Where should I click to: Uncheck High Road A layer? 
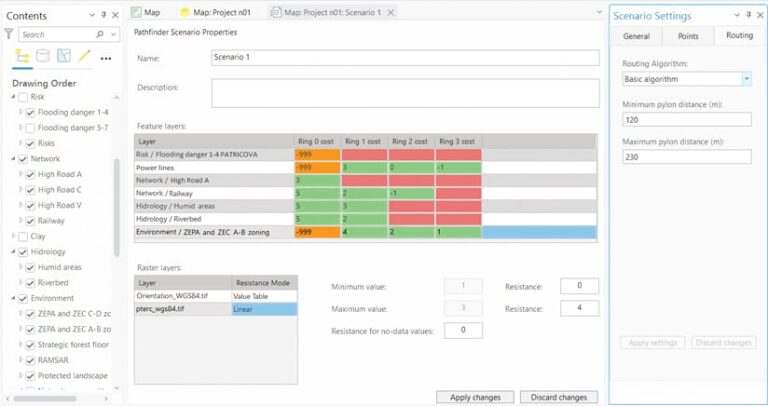pyautogui.click(x=30, y=174)
